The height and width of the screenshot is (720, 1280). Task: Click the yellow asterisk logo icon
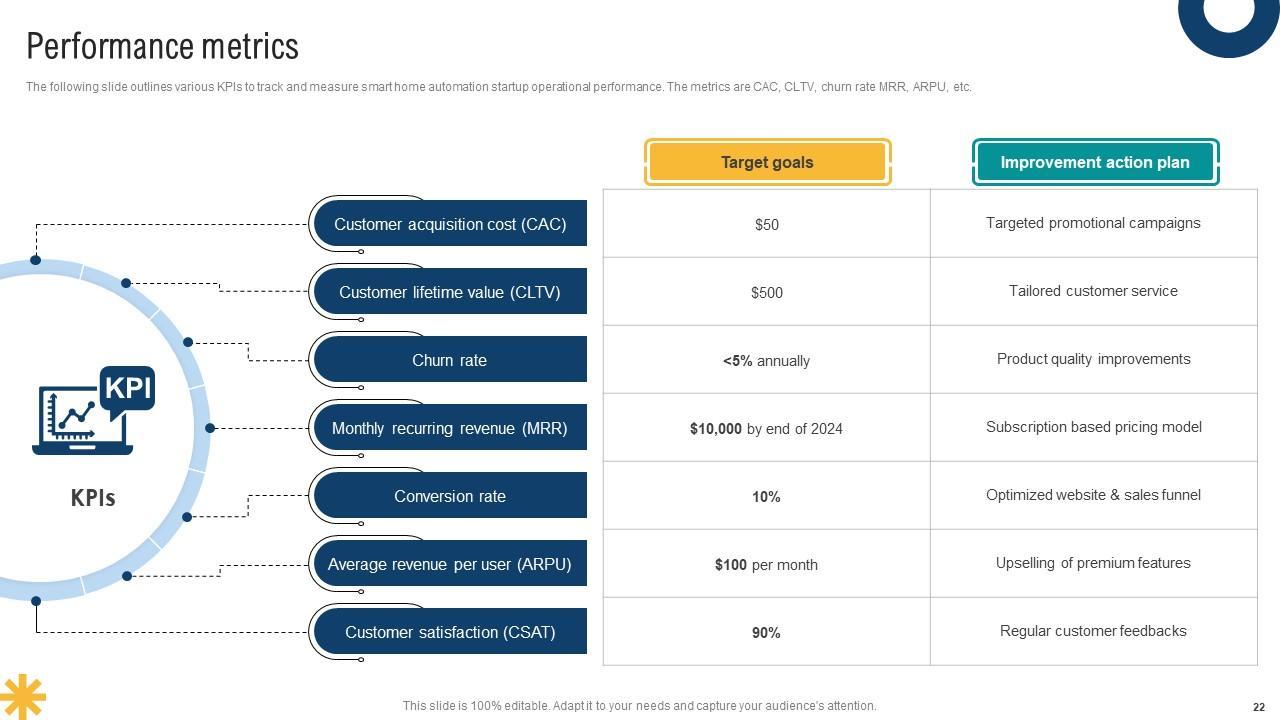pos(21,695)
